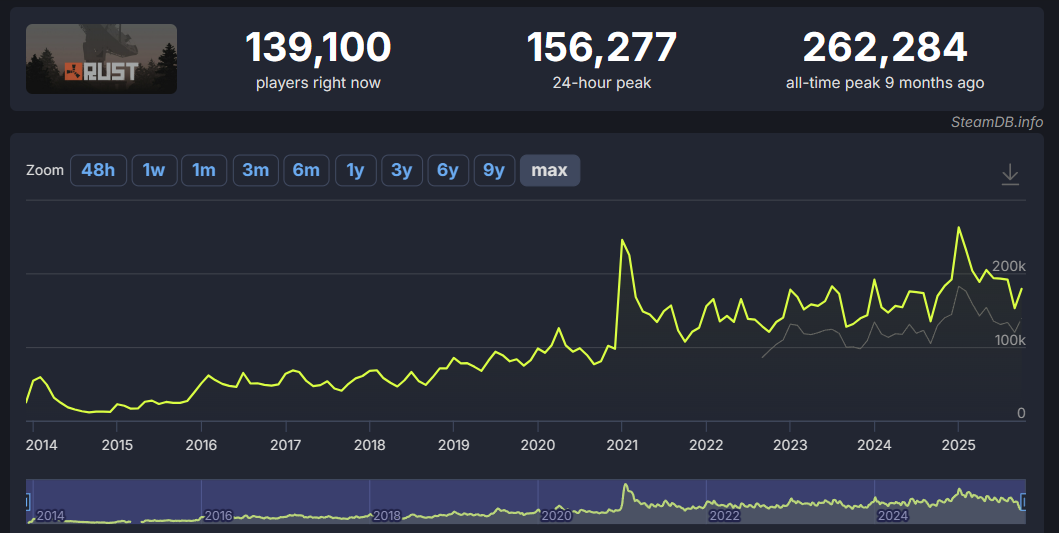
Task: Select the max zoom range
Action: (550, 170)
